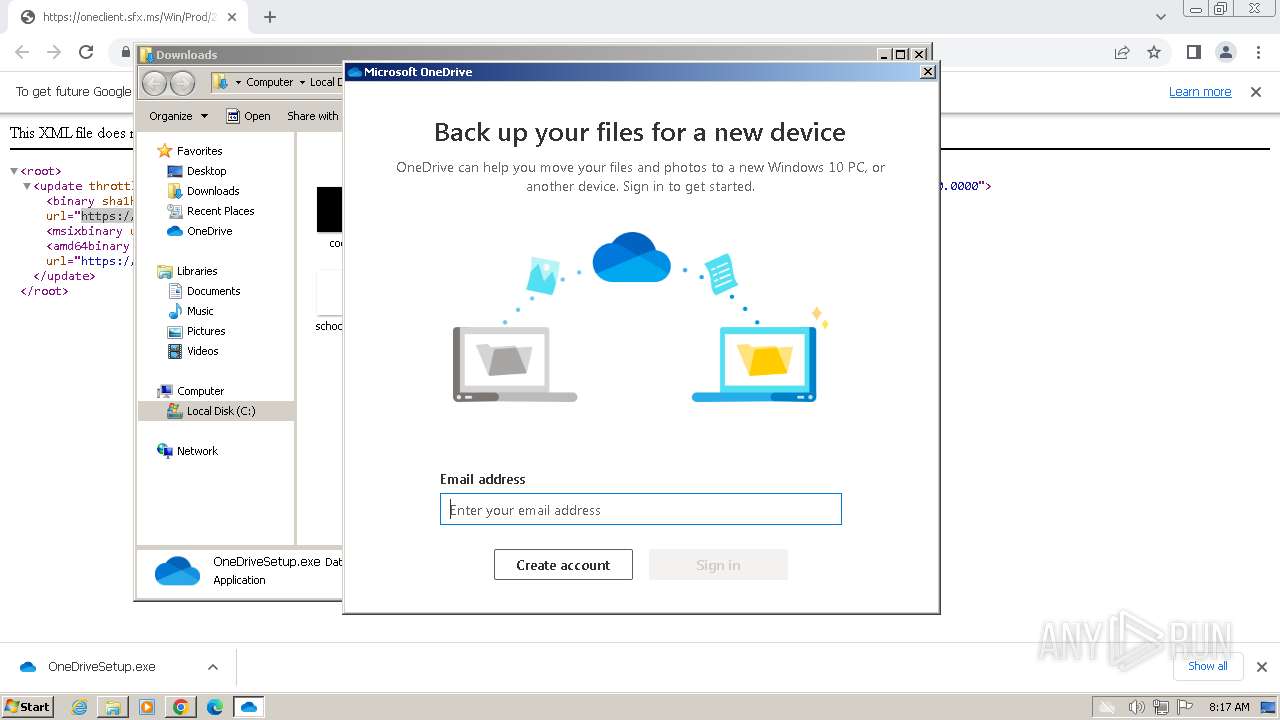Select Favorites in navigation pane
This screenshot has height=720, width=1280.
click(x=199, y=151)
